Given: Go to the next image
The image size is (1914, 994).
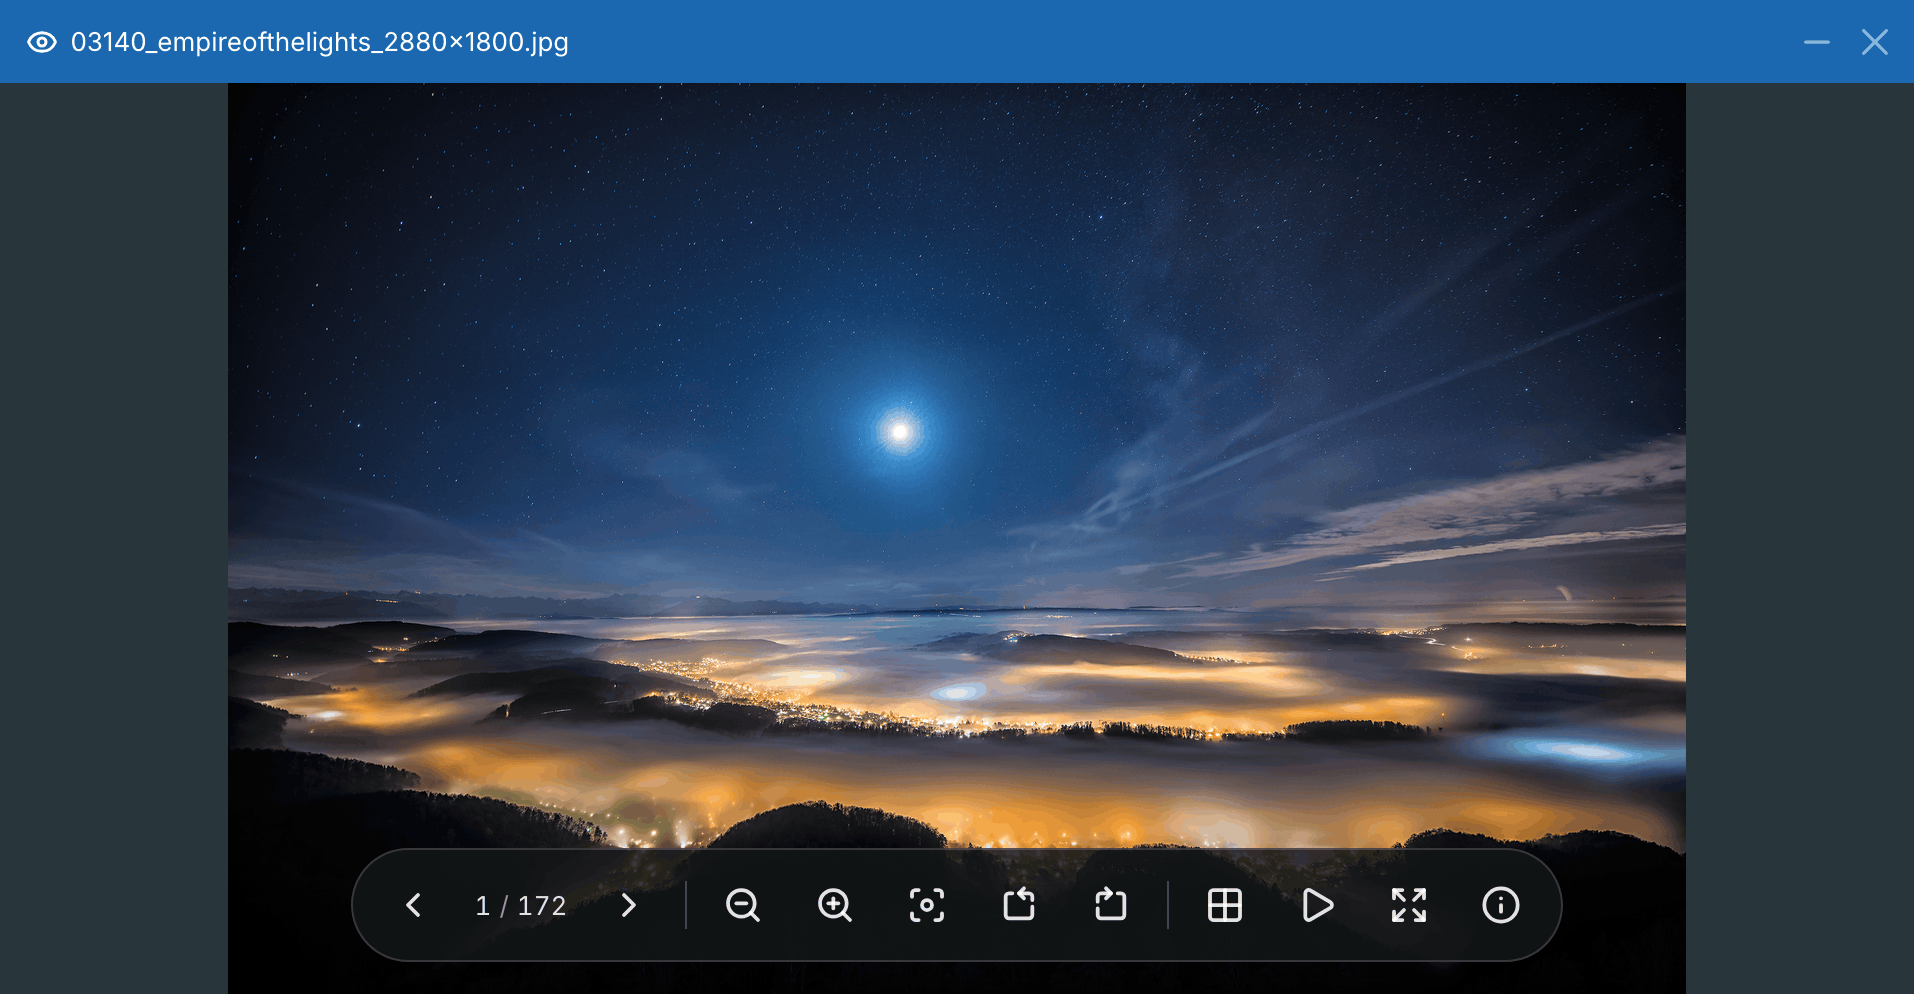Looking at the screenshot, I should (628, 905).
